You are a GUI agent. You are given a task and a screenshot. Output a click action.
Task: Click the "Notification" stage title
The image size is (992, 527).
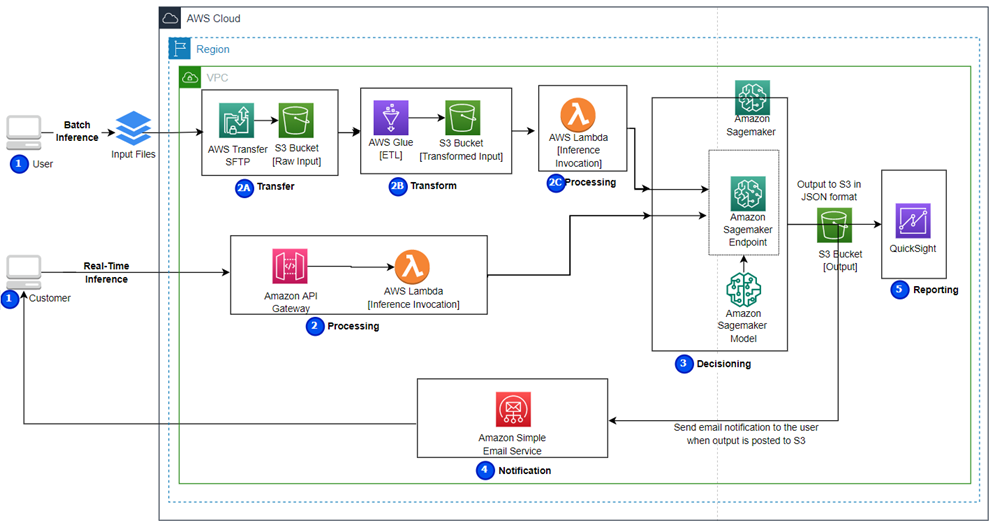point(524,471)
